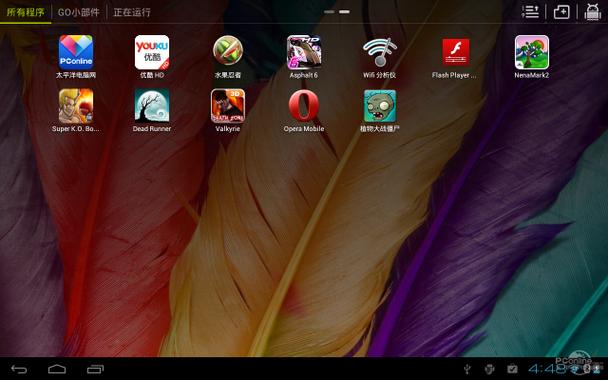The image size is (608, 380).
Task: Click the Android debug notification icon
Action: pos(489,369)
